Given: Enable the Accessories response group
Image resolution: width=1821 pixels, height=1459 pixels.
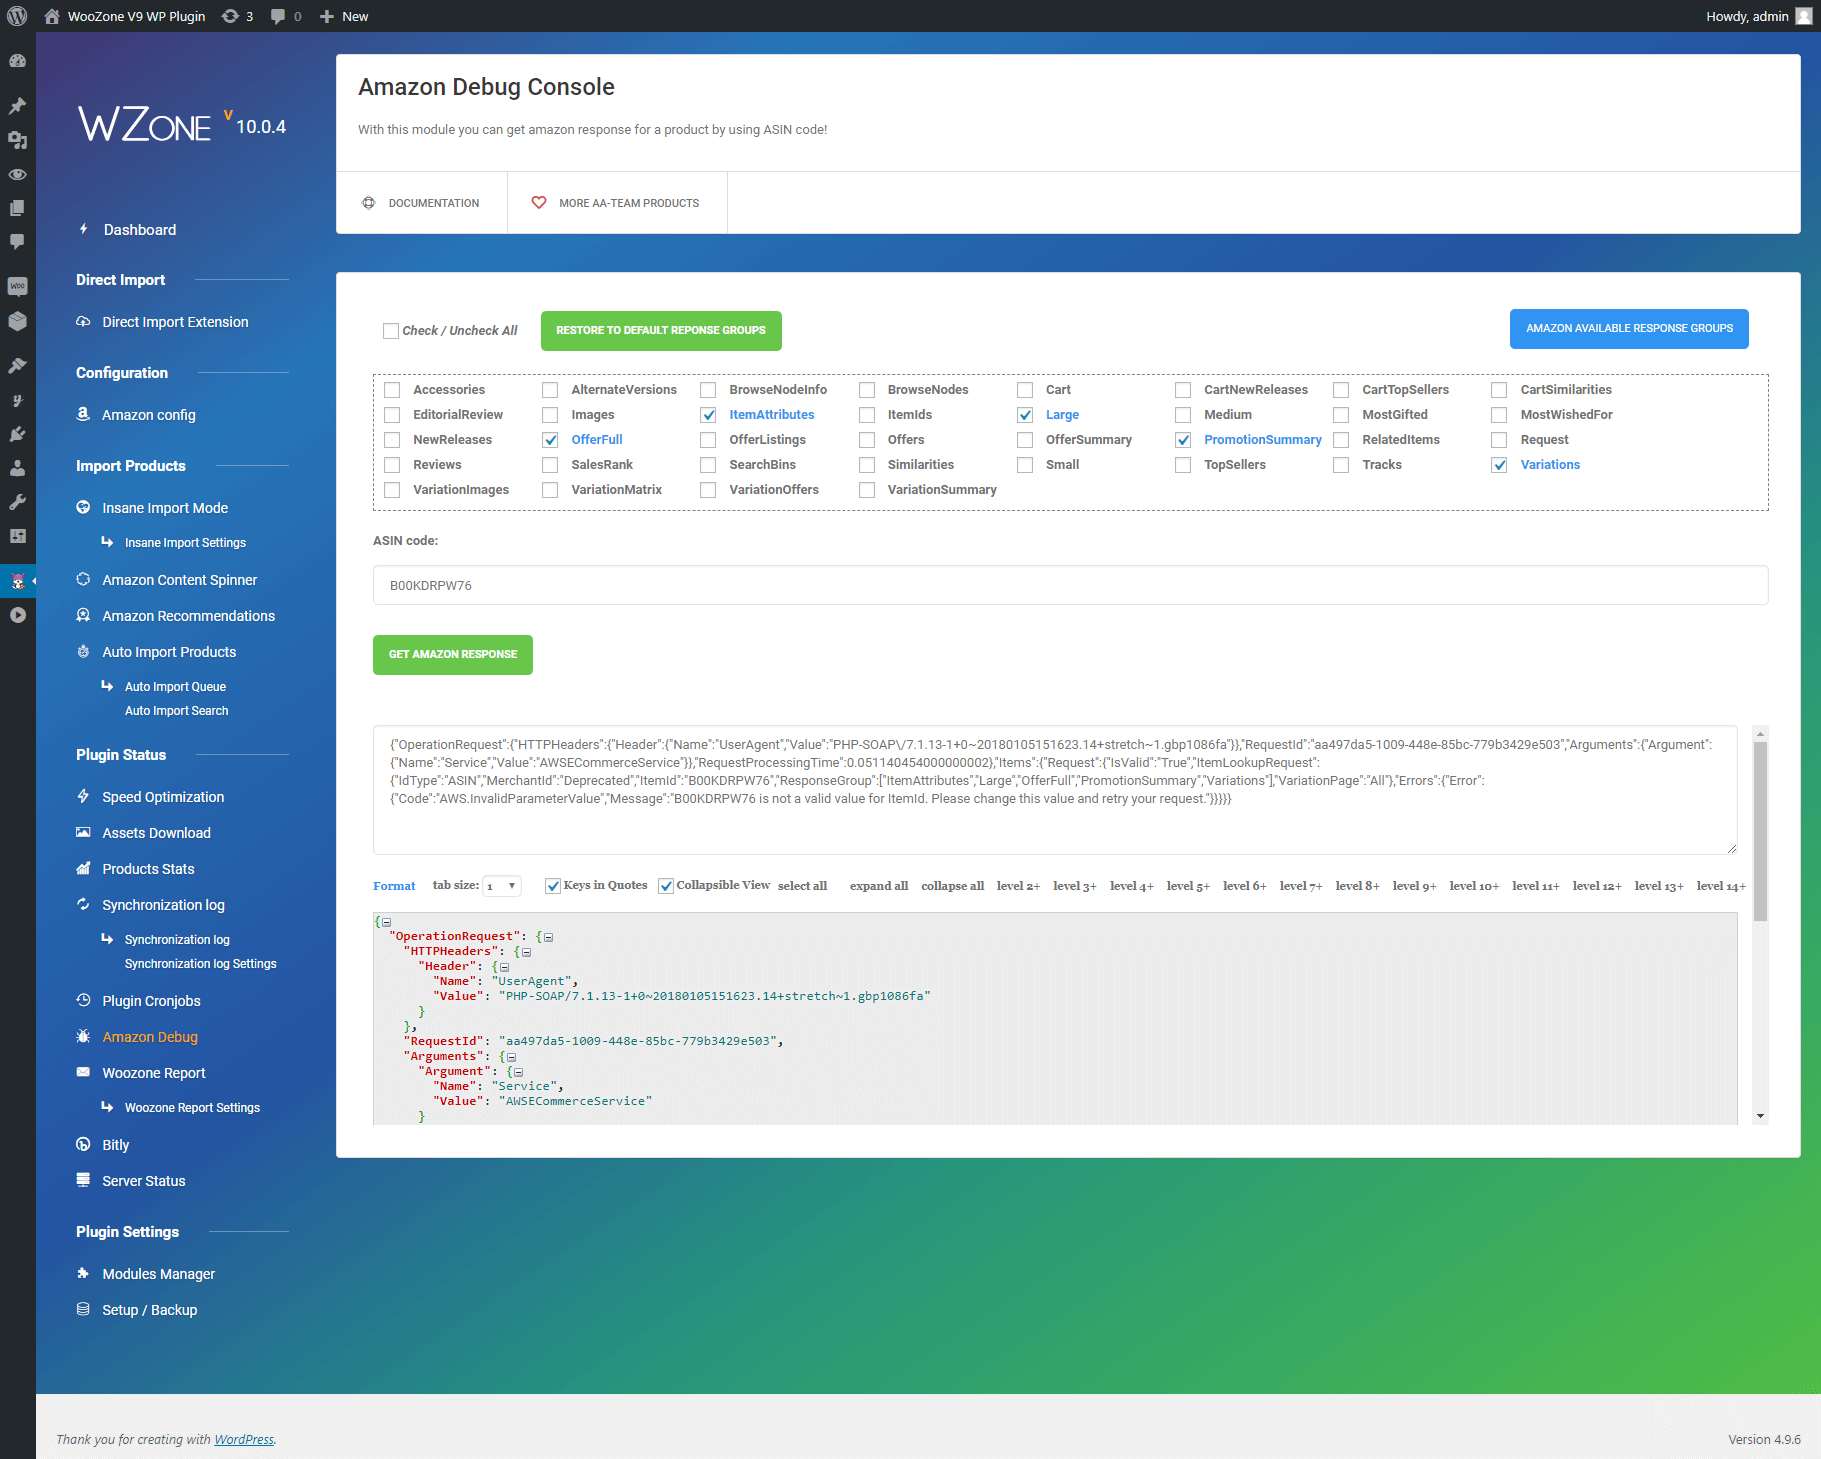Looking at the screenshot, I should (392, 390).
